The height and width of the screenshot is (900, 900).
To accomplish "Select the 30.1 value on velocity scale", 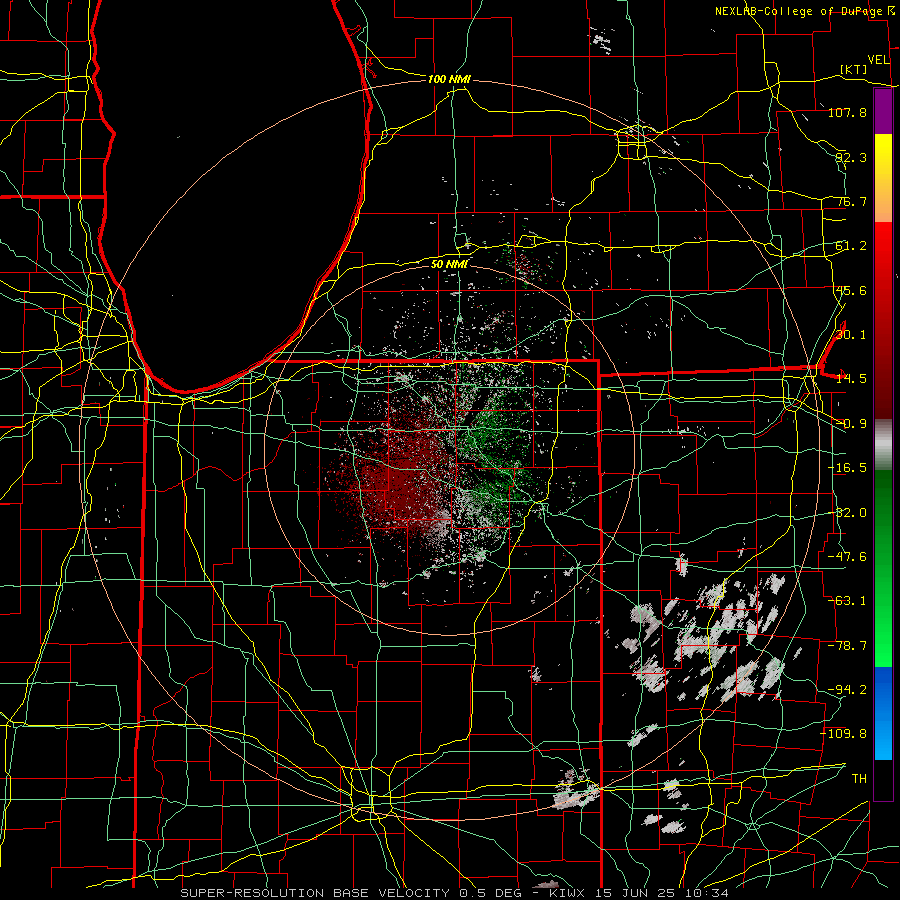I will [851, 335].
